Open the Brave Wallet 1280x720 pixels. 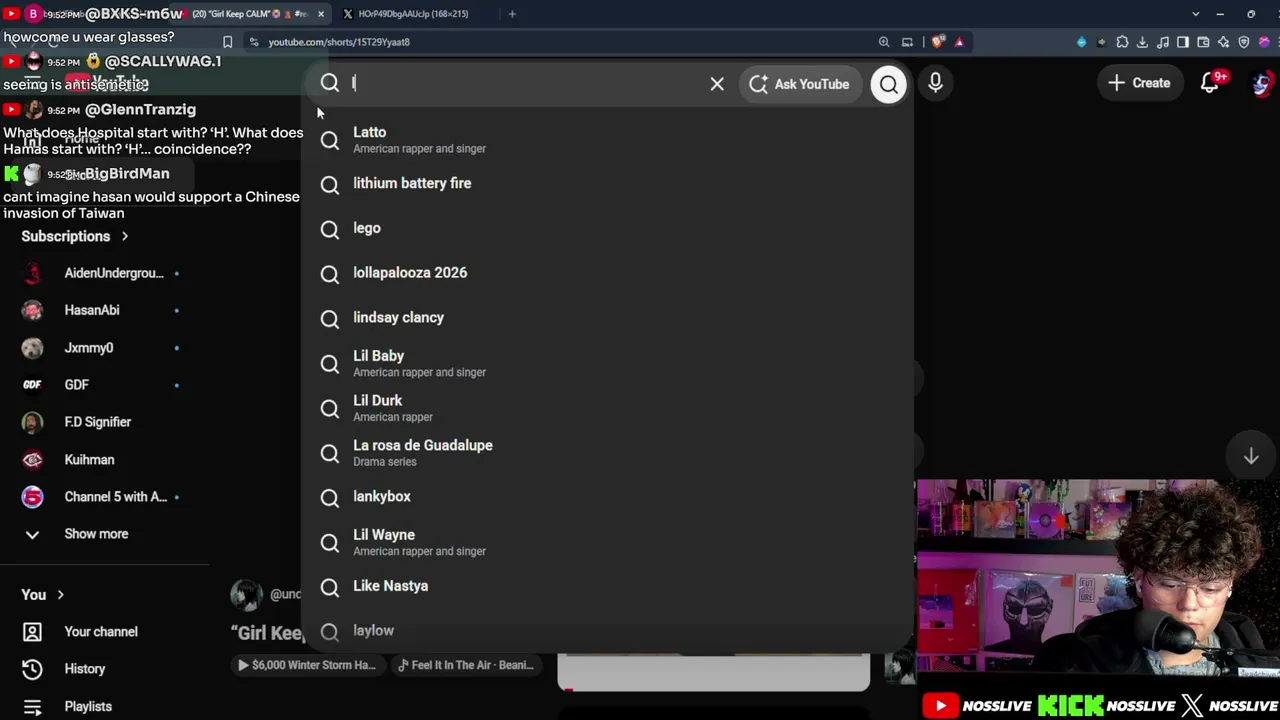point(1203,42)
